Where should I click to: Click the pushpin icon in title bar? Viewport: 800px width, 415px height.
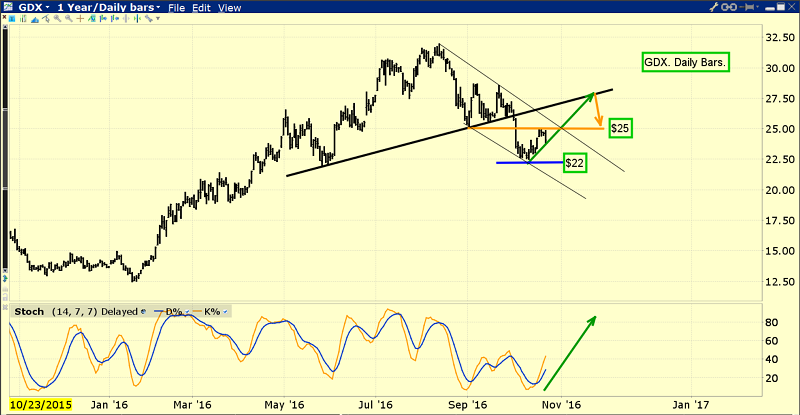(x=746, y=7)
